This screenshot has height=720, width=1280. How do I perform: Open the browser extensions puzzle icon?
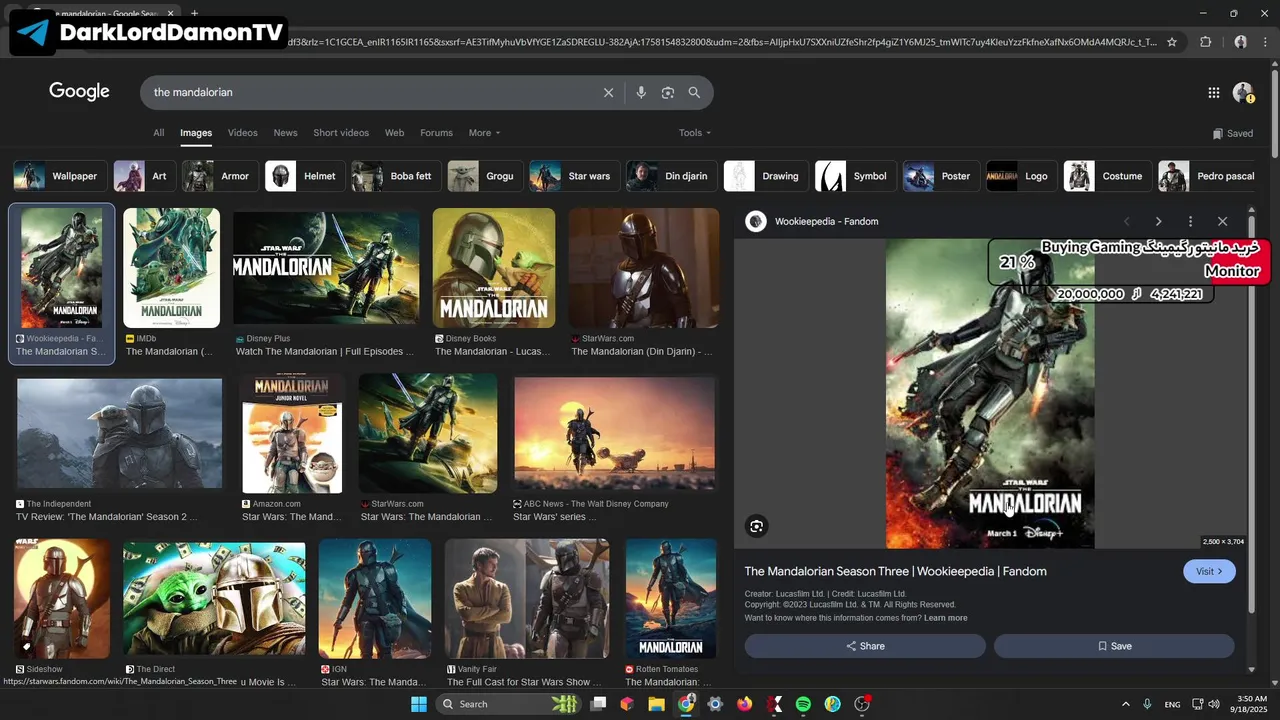[1205, 42]
